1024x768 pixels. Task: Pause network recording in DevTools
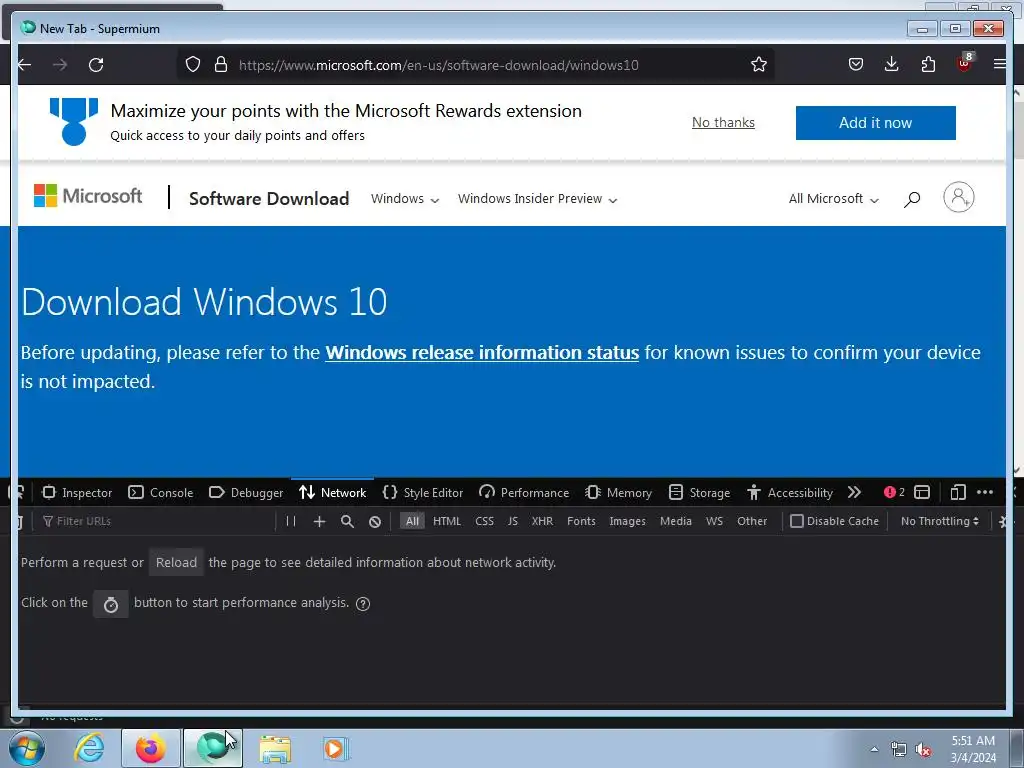(x=291, y=521)
